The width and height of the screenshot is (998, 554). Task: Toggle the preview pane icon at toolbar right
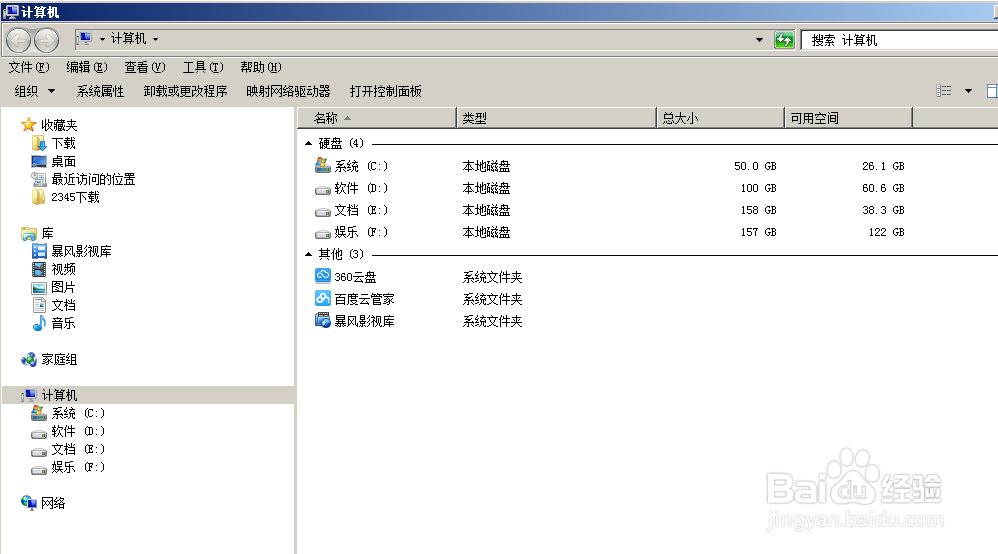pyautogui.click(x=992, y=91)
